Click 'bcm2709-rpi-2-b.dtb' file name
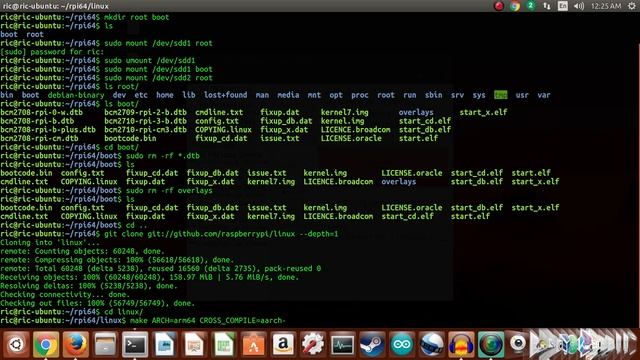Image resolution: width=640 pixels, height=360 pixels. 145,113
